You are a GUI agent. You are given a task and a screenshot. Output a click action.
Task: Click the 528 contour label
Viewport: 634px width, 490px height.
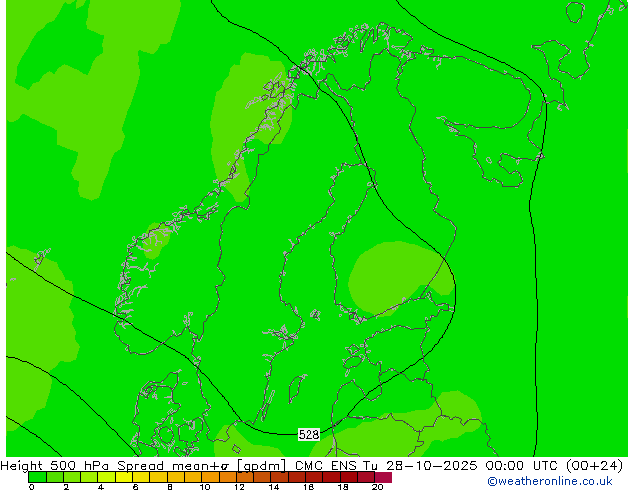309,435
